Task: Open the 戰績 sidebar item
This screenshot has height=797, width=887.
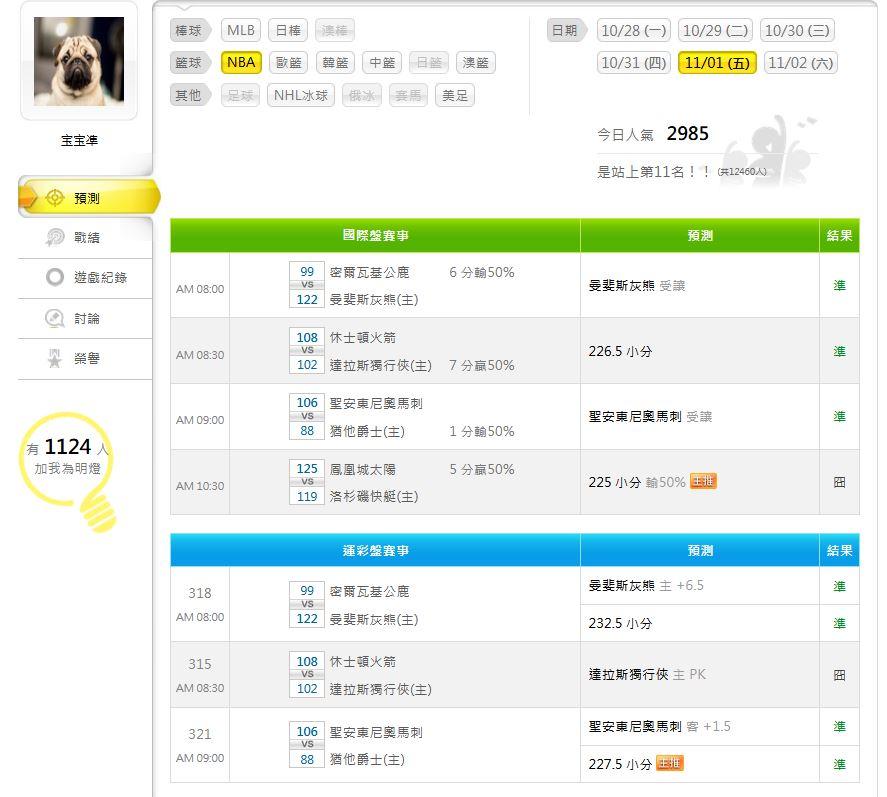Action: coord(85,238)
